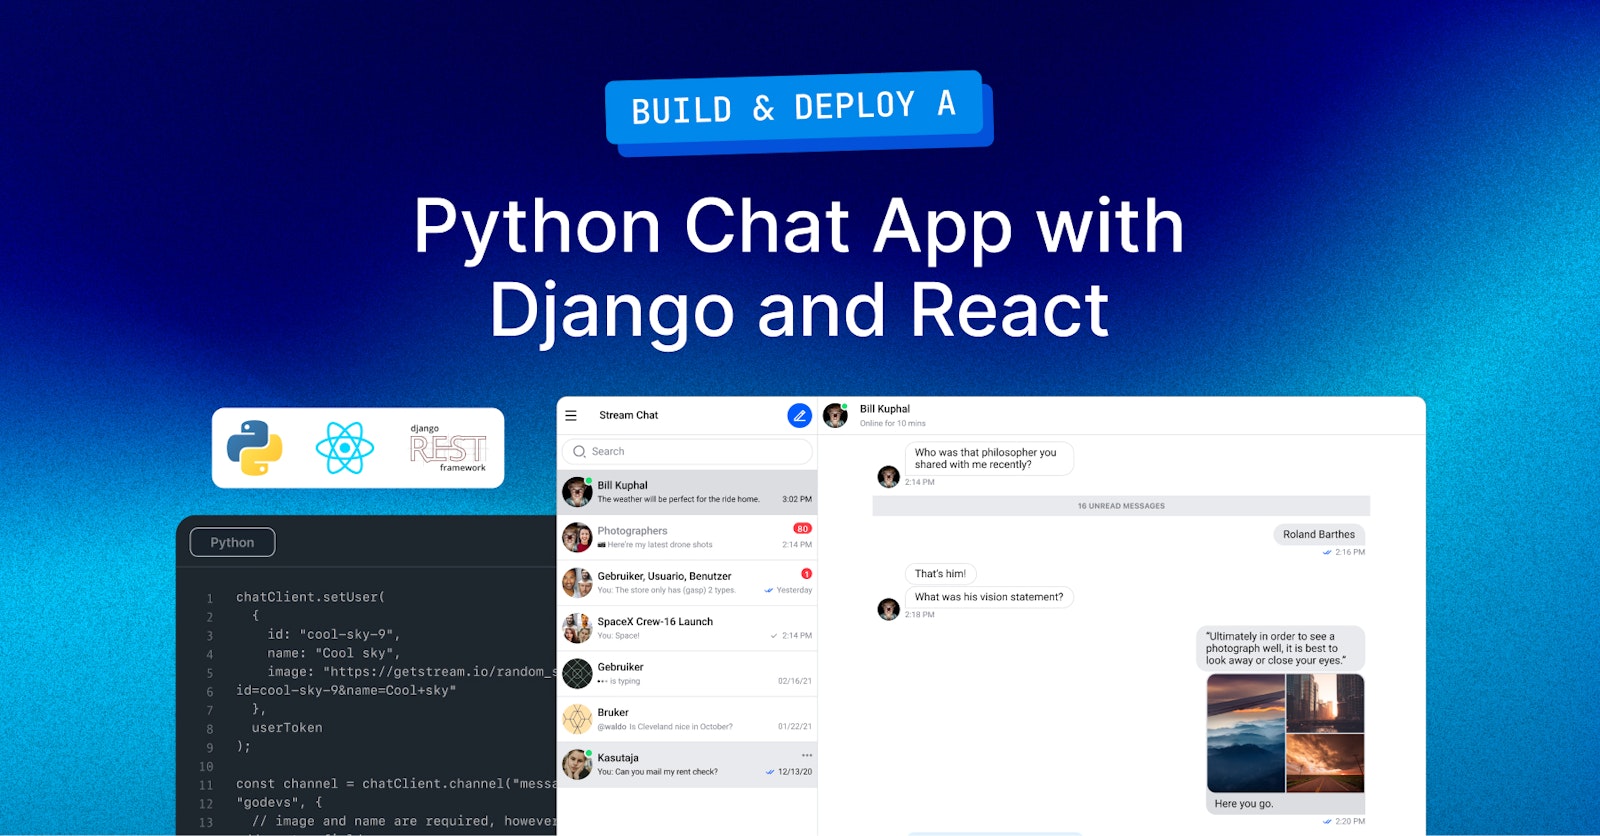The image size is (1600, 836).
Task: Open the Kasutaja conversation
Action: point(687,764)
